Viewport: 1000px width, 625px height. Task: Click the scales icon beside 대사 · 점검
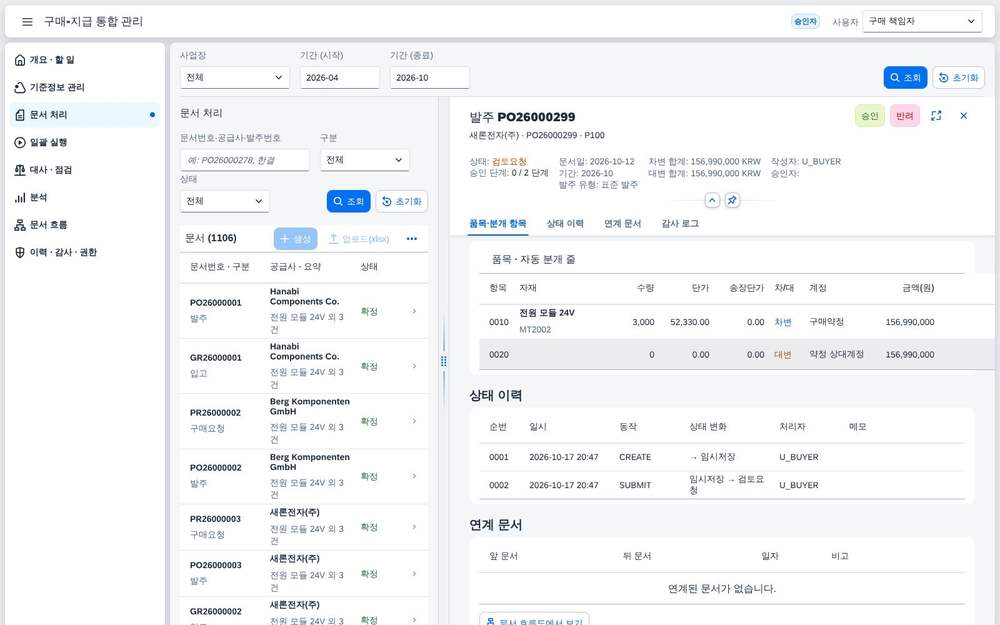coord(20,170)
